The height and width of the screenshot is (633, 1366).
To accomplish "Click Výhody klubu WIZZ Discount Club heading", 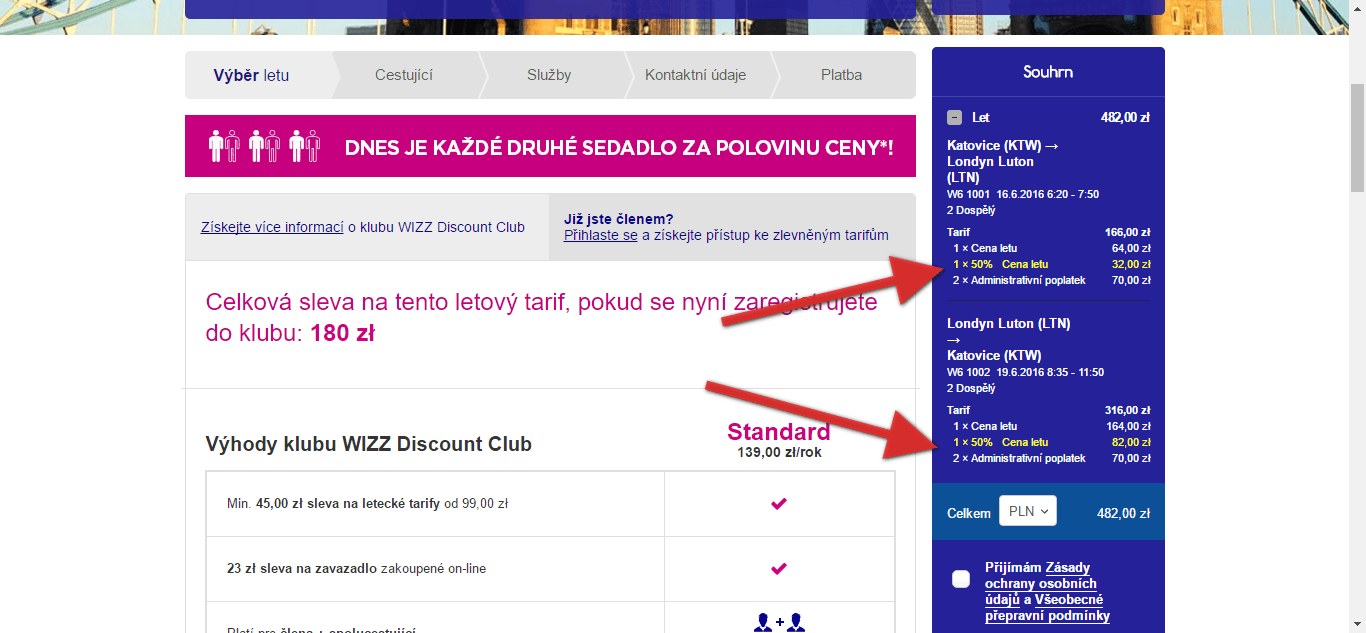I will pos(368,444).
